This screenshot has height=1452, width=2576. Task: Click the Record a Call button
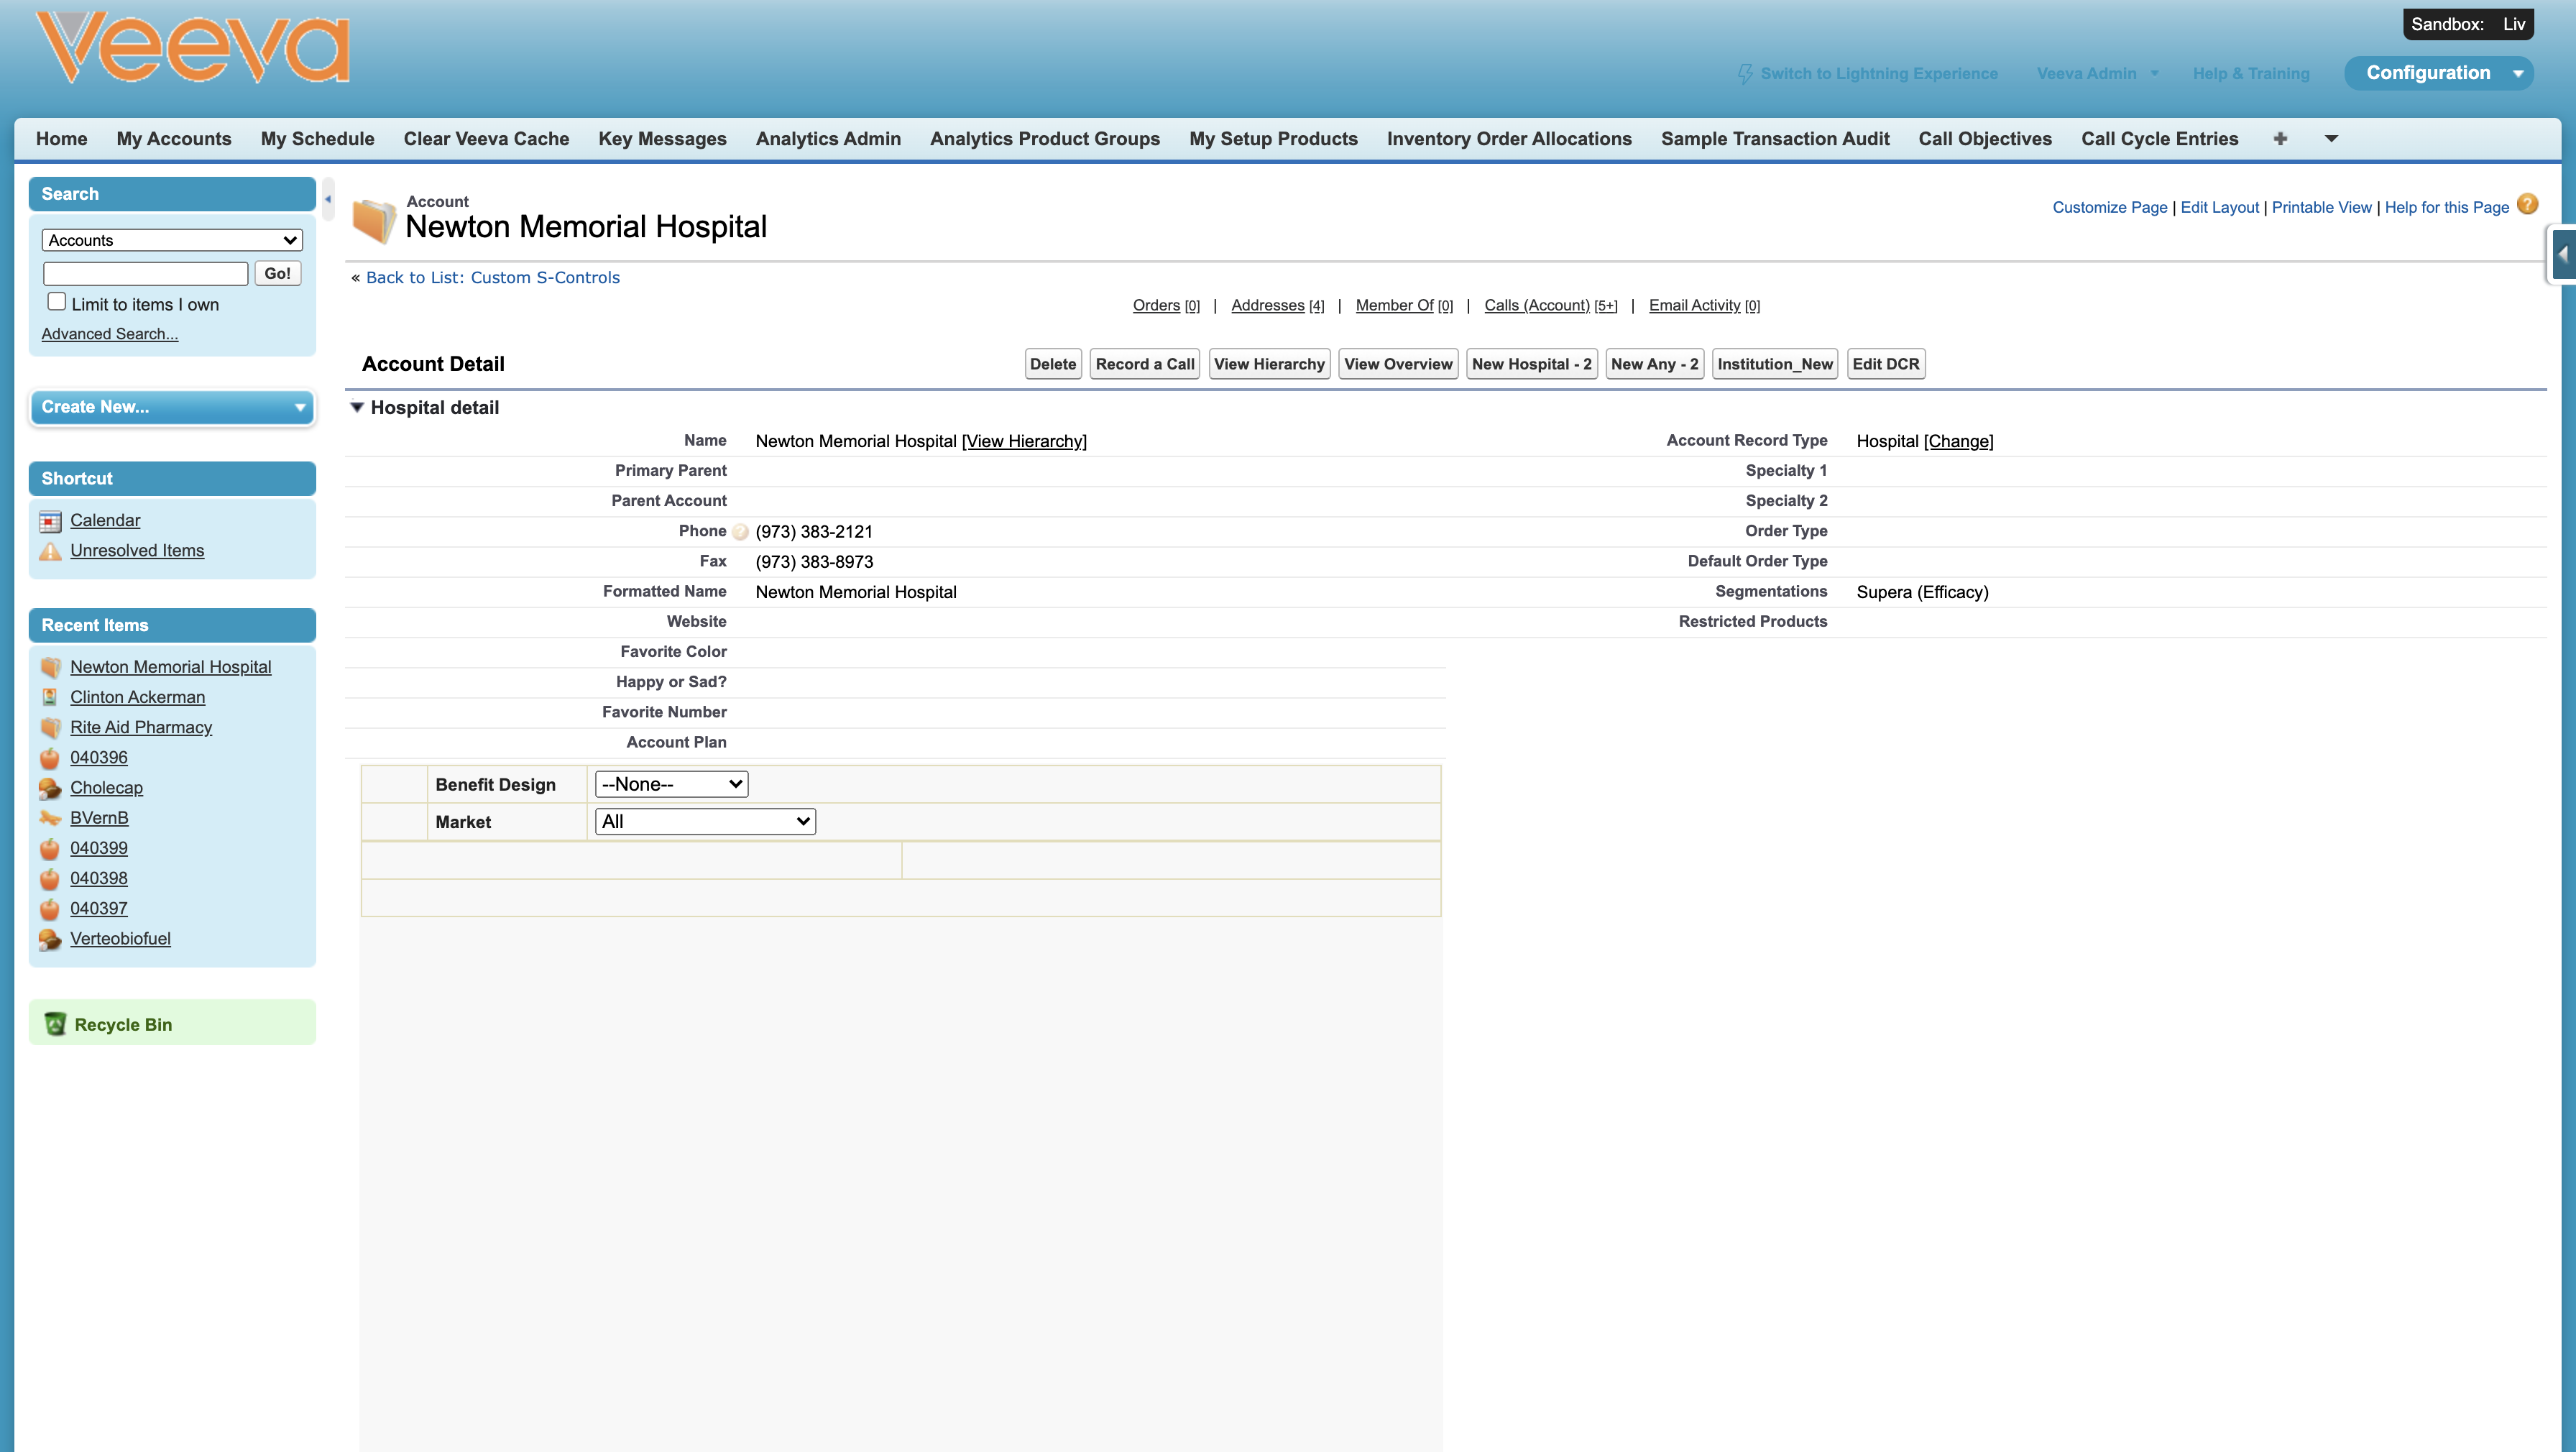point(1145,364)
